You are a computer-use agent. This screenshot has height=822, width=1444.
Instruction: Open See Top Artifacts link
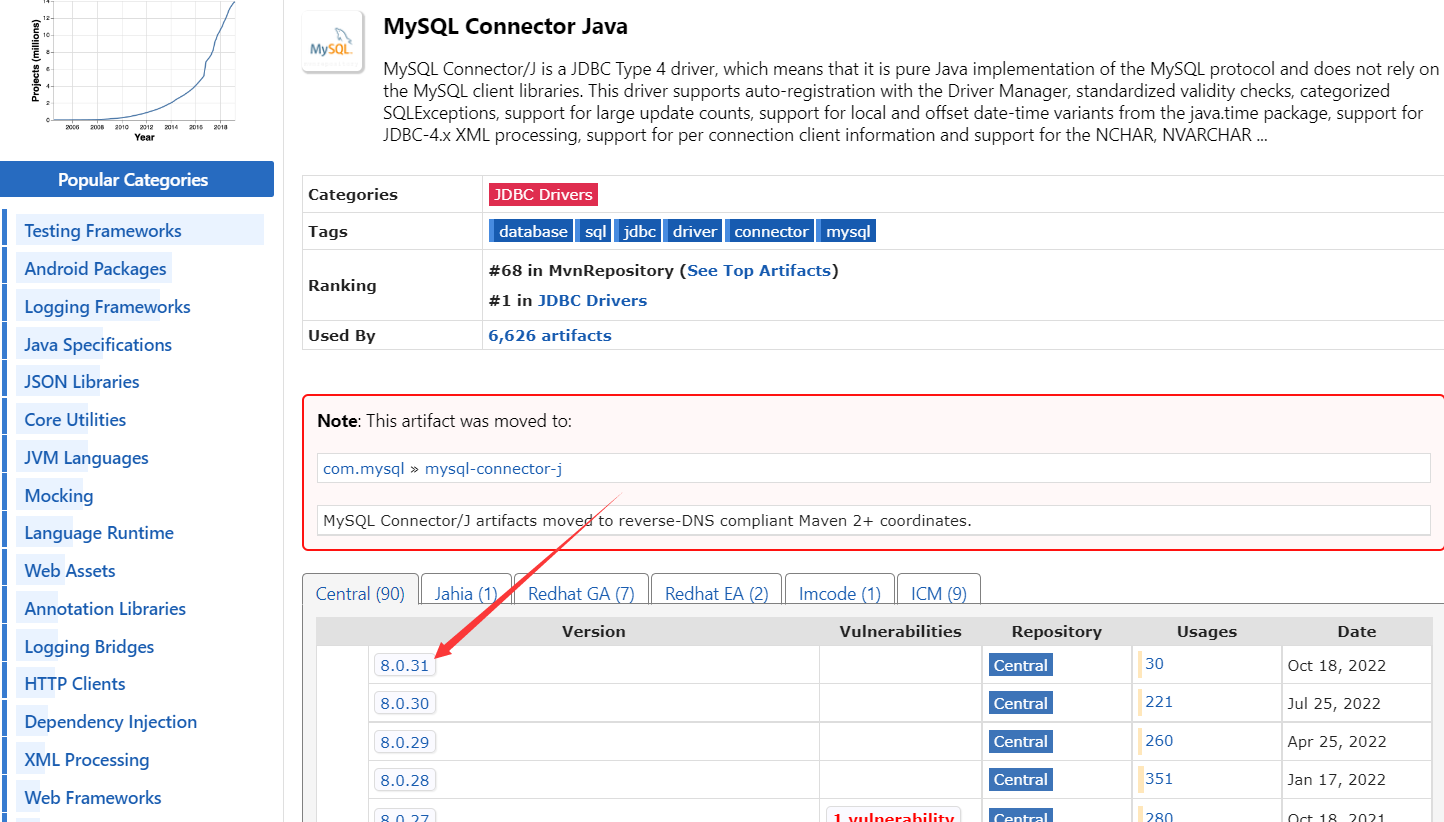[759, 270]
